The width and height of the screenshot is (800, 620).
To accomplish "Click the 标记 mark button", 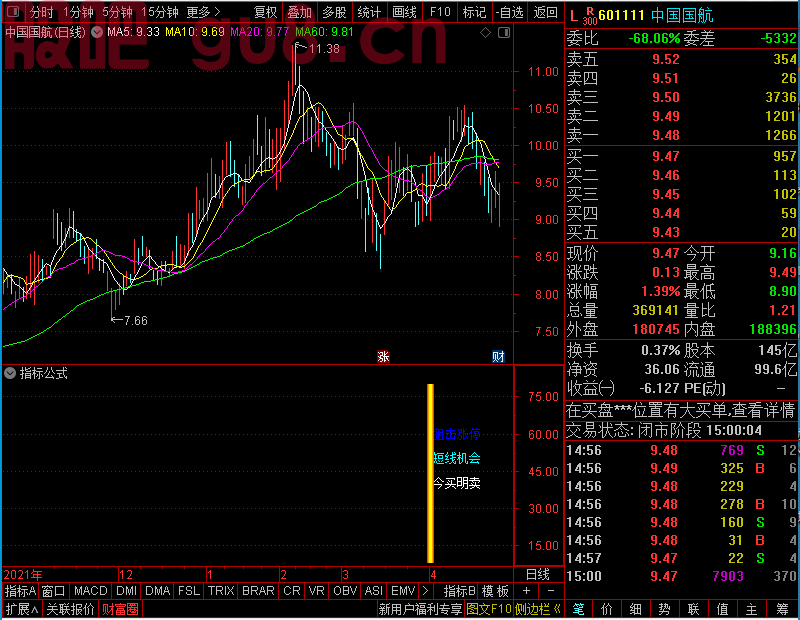I will 474,12.
